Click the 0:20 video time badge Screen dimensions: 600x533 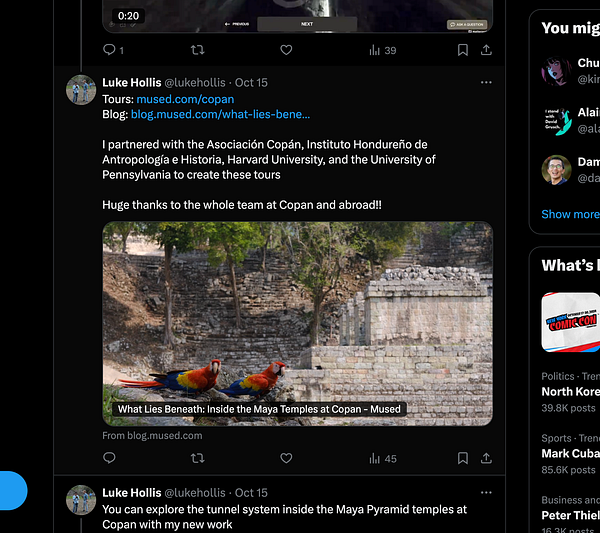tap(128, 16)
